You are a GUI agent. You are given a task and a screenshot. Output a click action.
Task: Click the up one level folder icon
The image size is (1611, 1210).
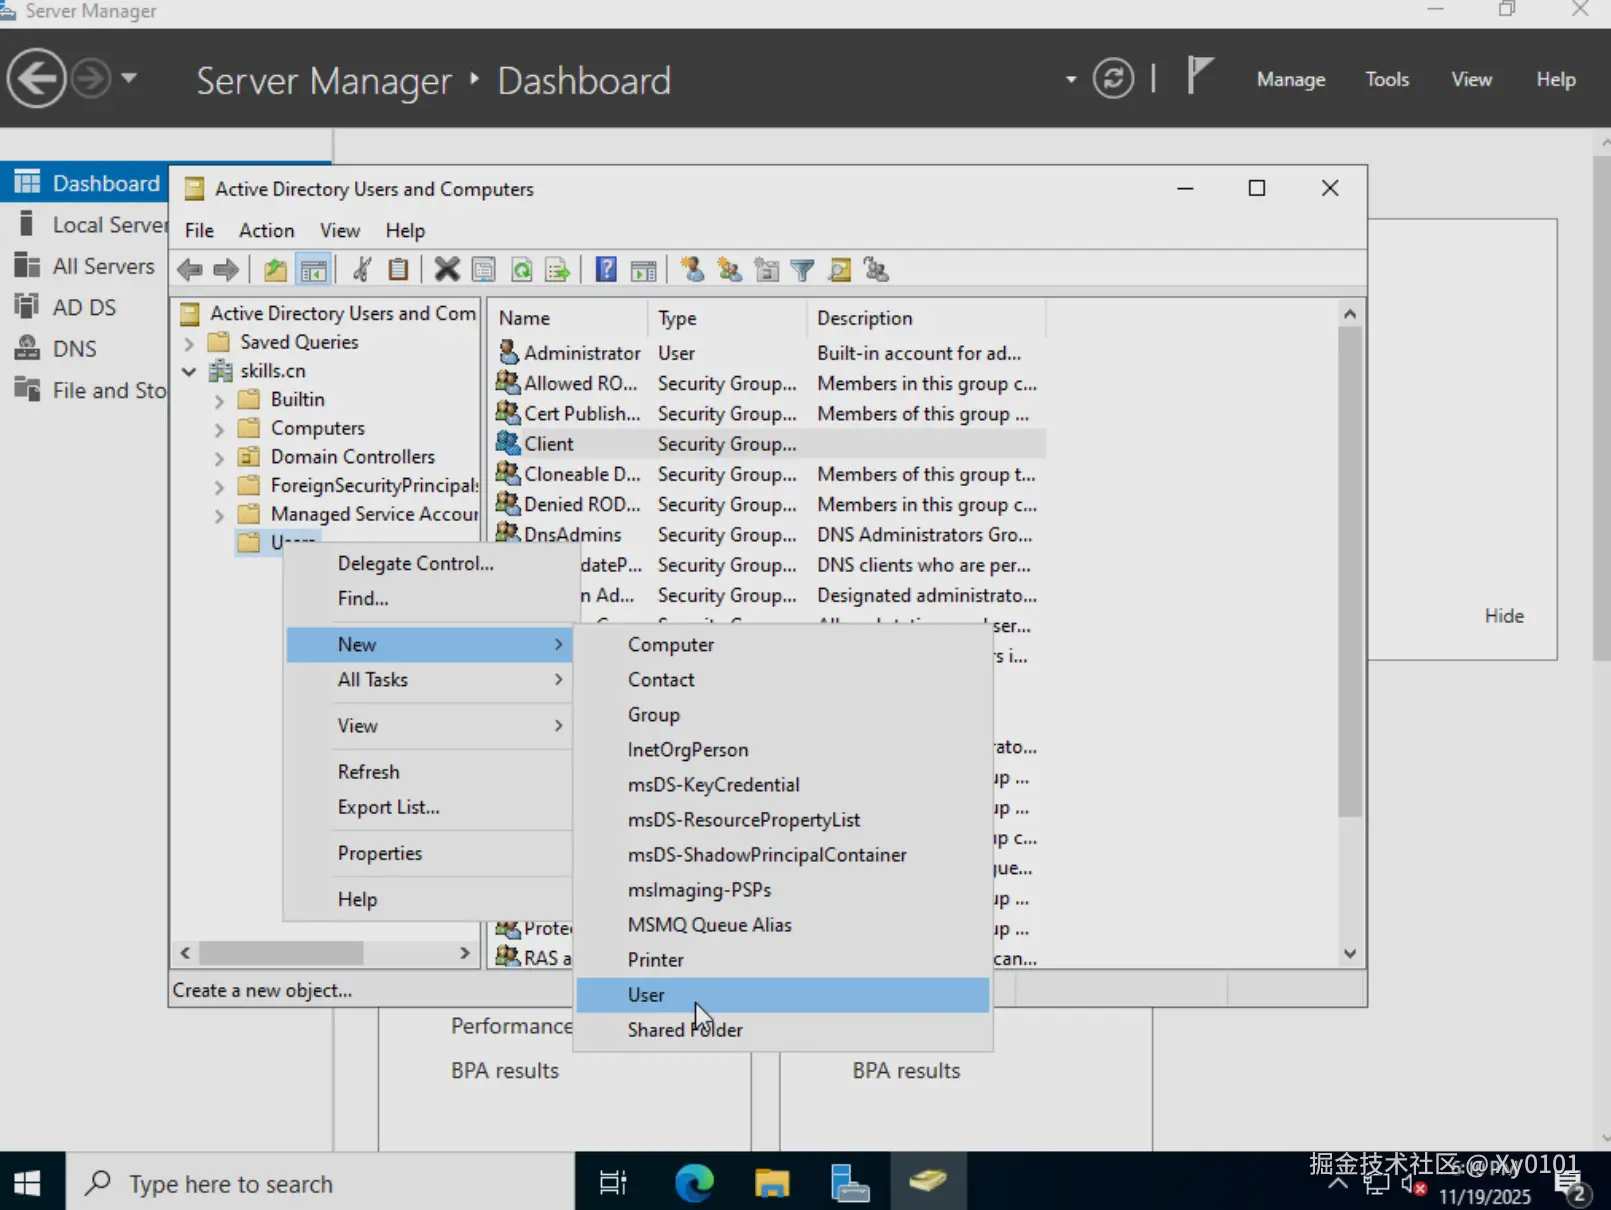click(x=275, y=270)
